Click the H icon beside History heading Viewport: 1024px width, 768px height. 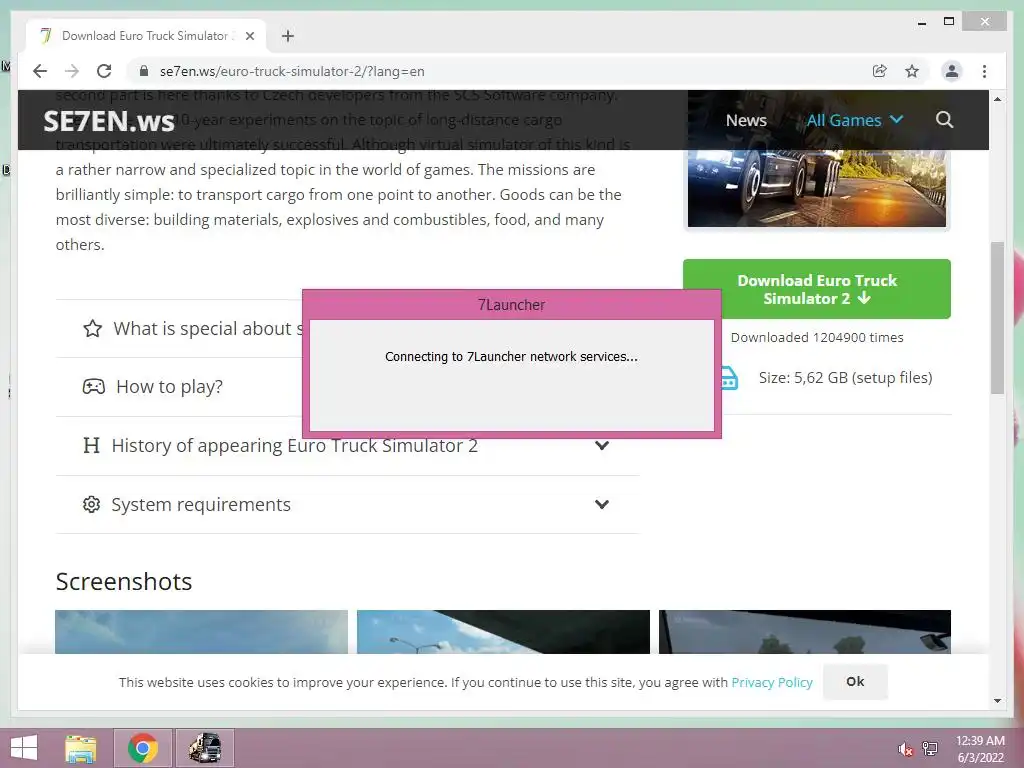91,445
